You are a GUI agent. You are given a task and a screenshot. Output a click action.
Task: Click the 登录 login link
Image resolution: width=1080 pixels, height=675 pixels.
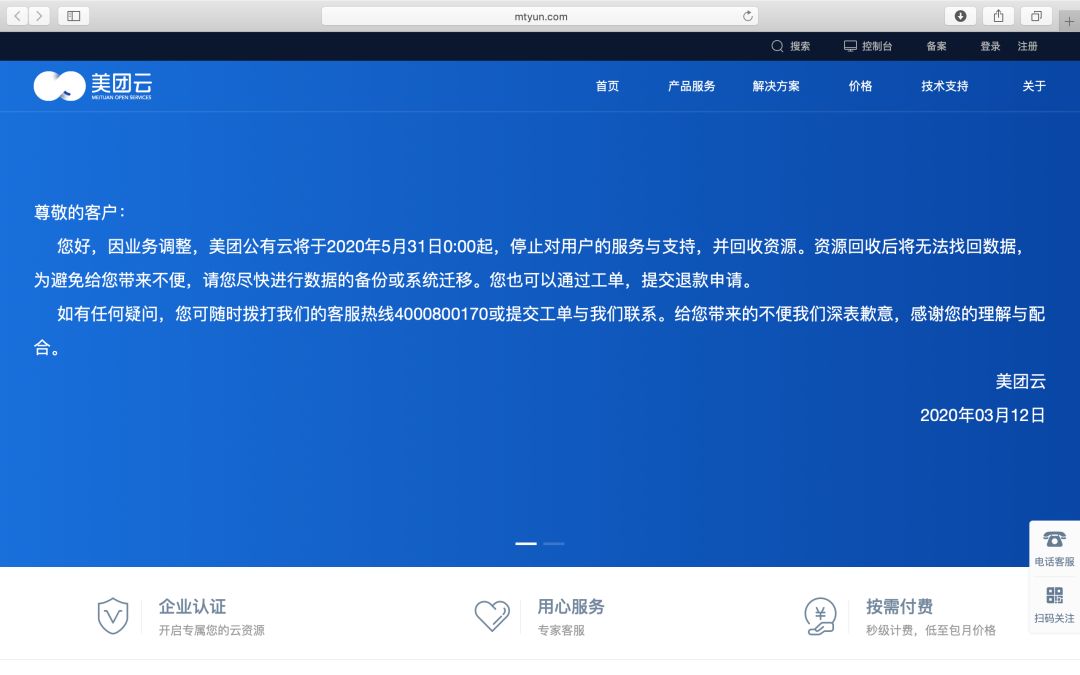click(990, 46)
